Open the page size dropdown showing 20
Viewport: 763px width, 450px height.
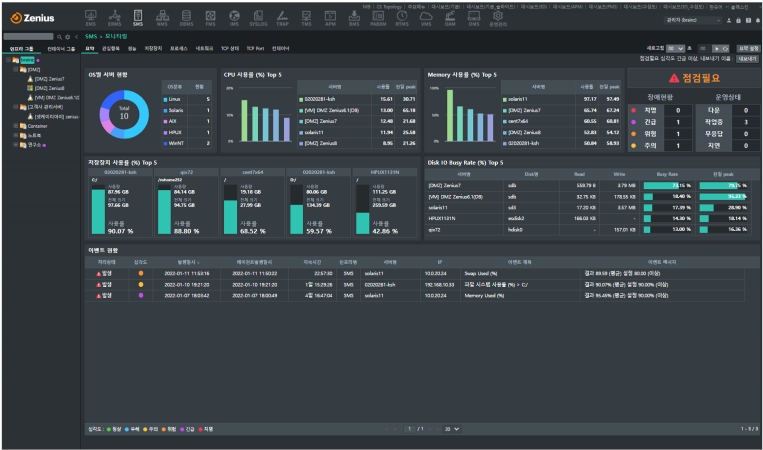tap(452, 428)
